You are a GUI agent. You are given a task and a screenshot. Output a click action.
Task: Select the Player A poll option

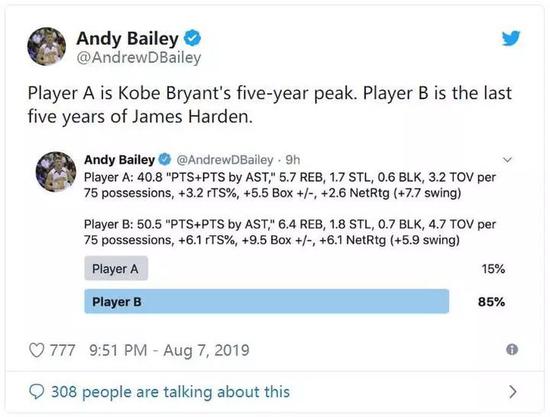[116, 269]
